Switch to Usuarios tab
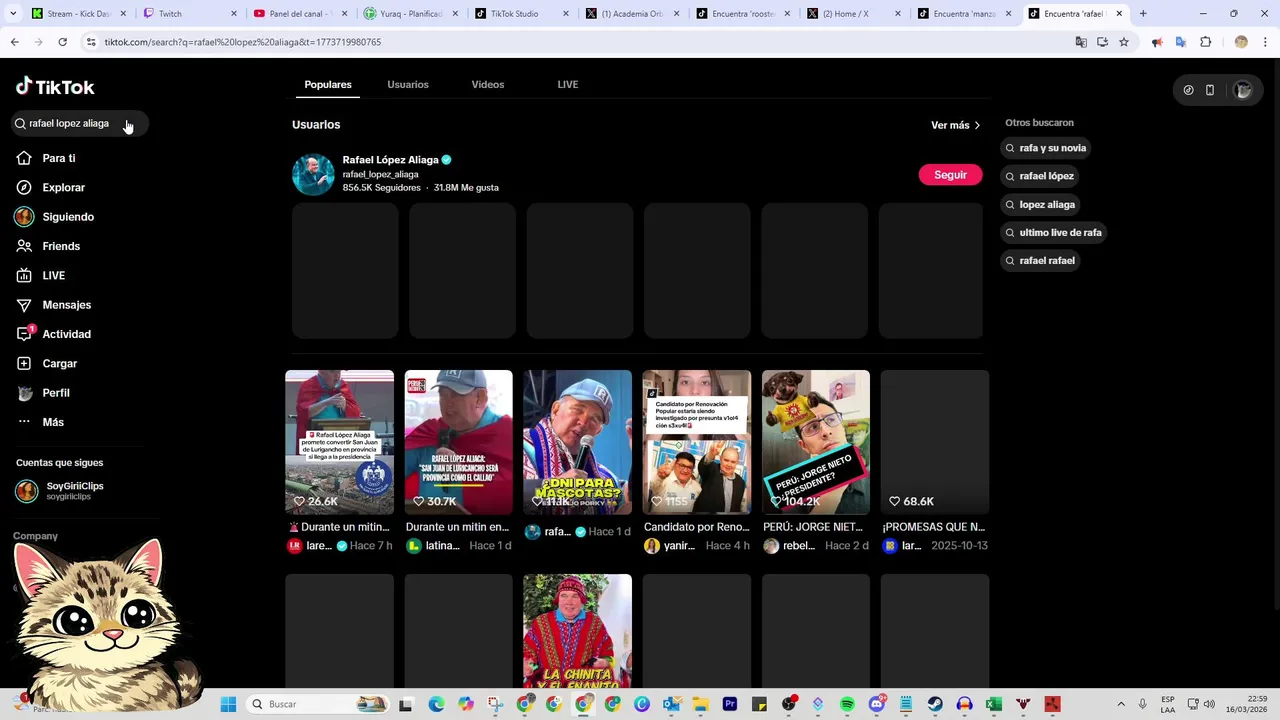Image resolution: width=1280 pixels, height=720 pixels. [408, 85]
